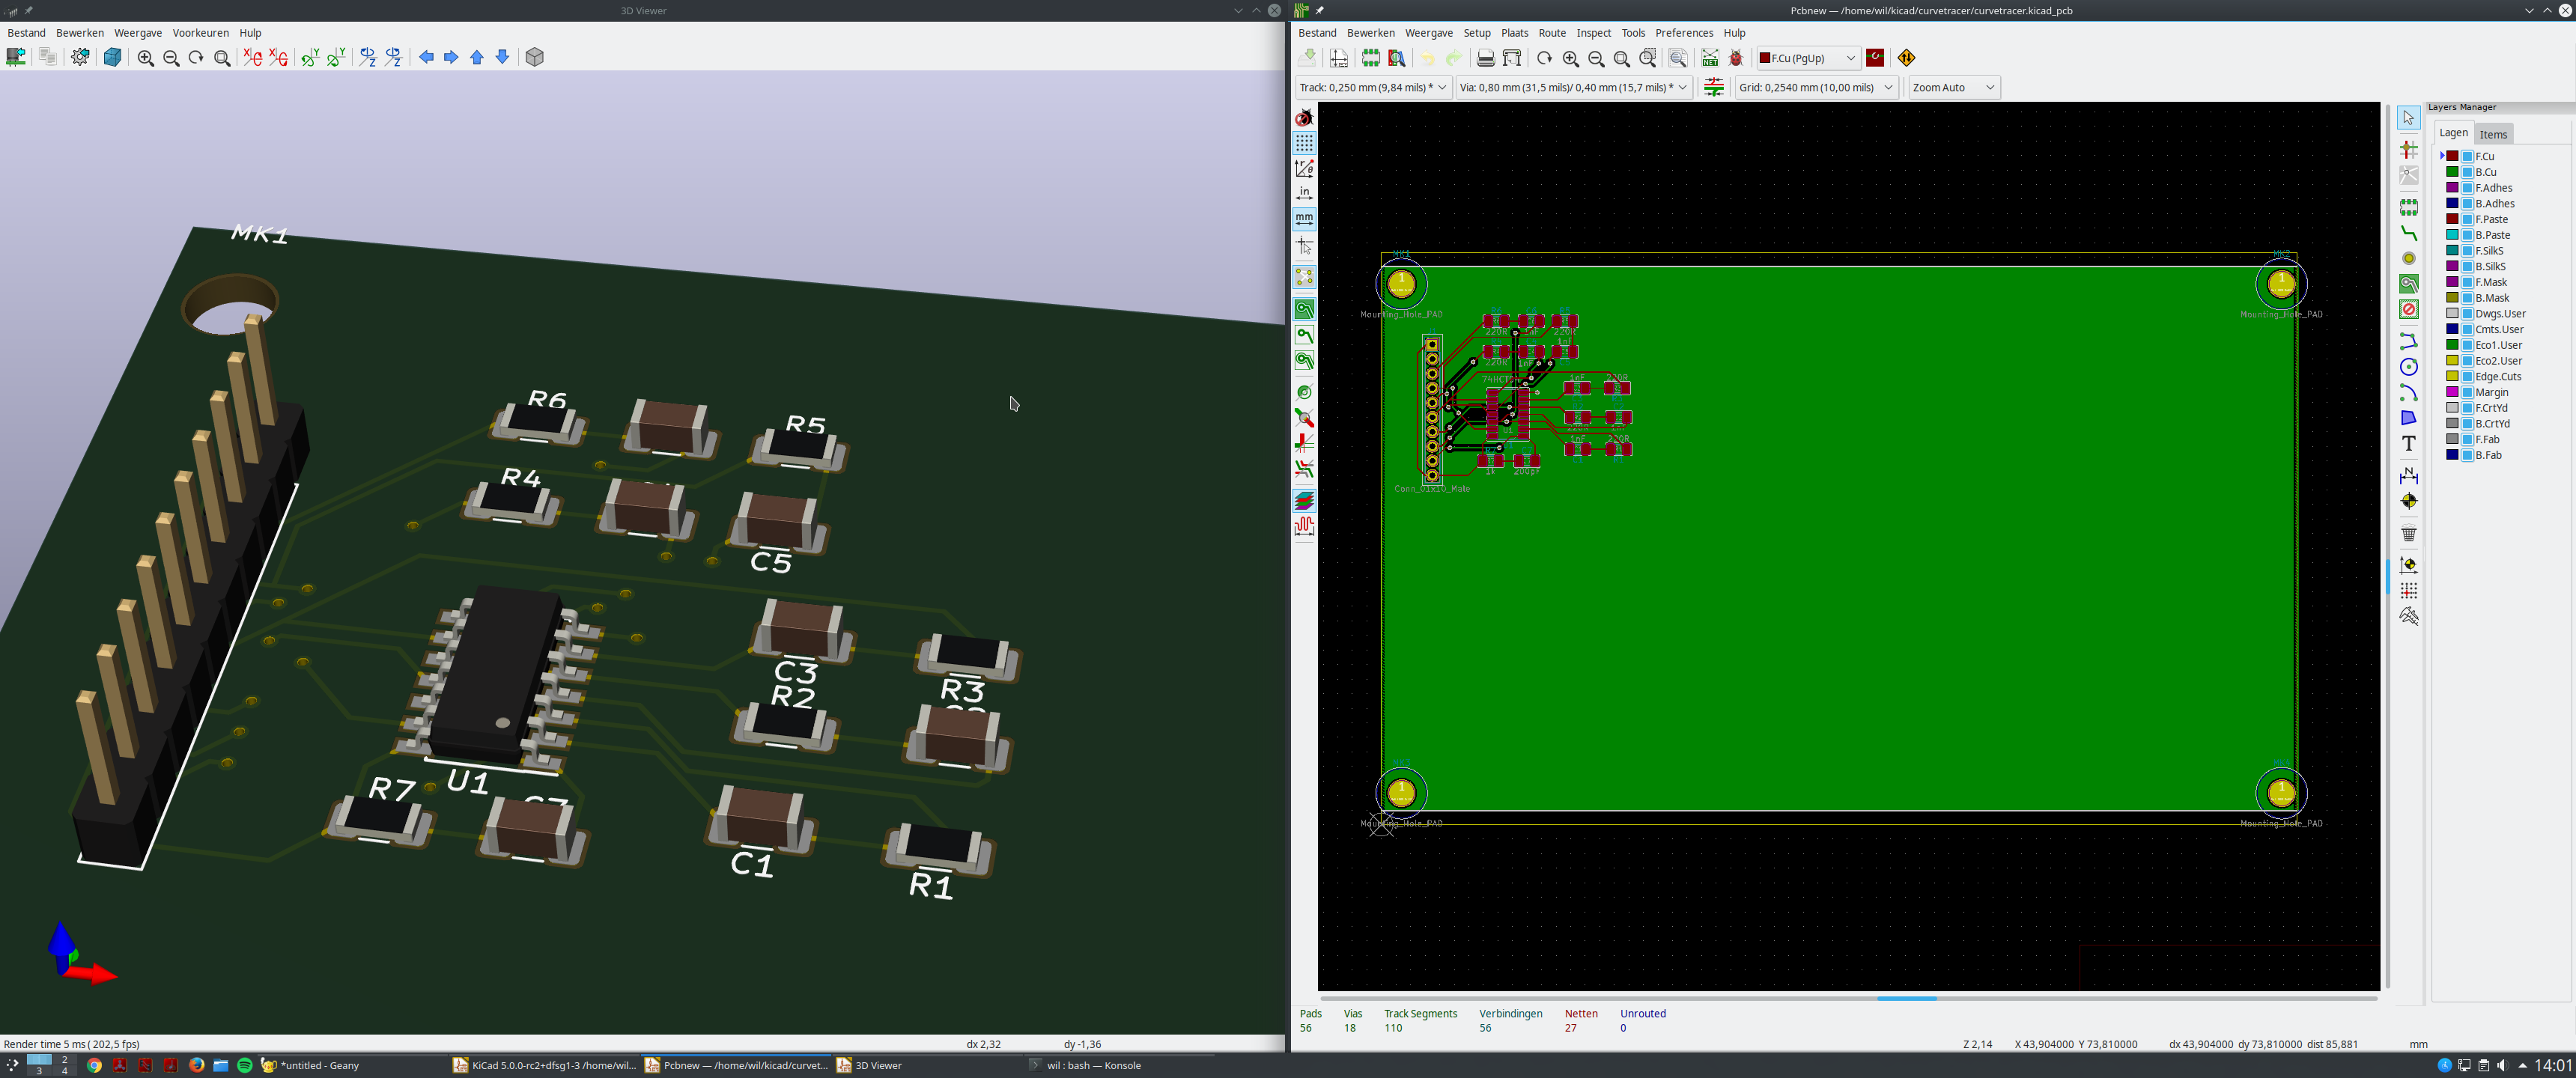Select the Add text tool
This screenshot has height=1078, width=2576.
point(2409,443)
